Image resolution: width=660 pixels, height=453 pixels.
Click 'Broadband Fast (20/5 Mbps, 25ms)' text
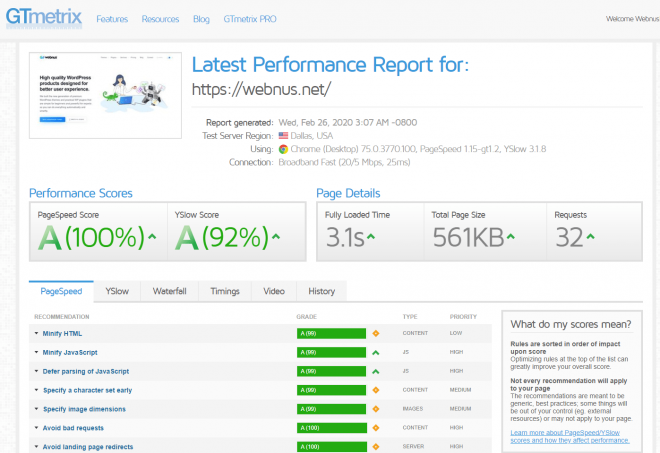coord(344,162)
